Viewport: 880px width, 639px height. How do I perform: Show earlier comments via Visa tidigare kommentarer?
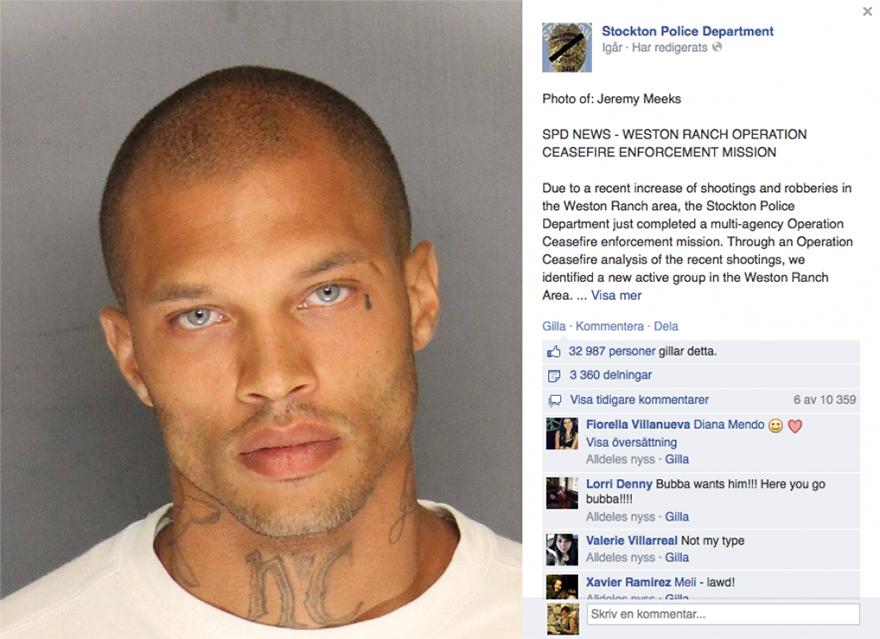(x=639, y=400)
